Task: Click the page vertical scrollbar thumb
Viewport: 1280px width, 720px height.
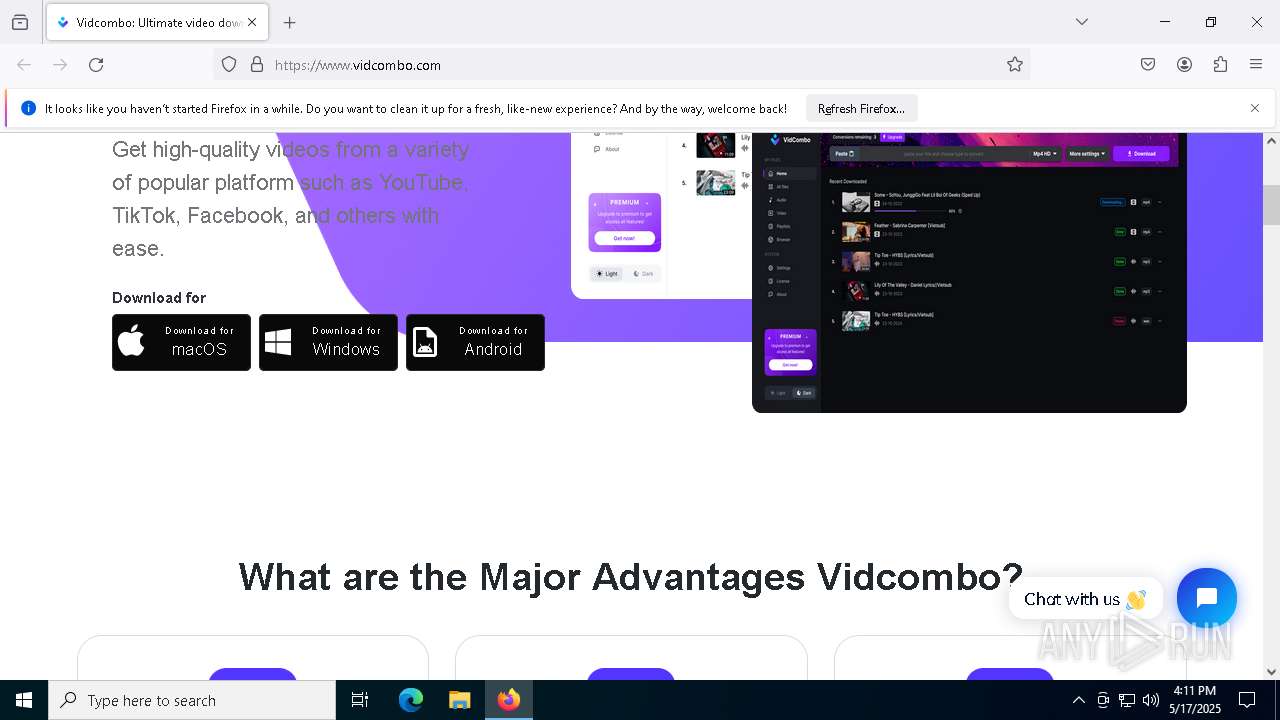Action: pyautogui.click(x=1271, y=205)
